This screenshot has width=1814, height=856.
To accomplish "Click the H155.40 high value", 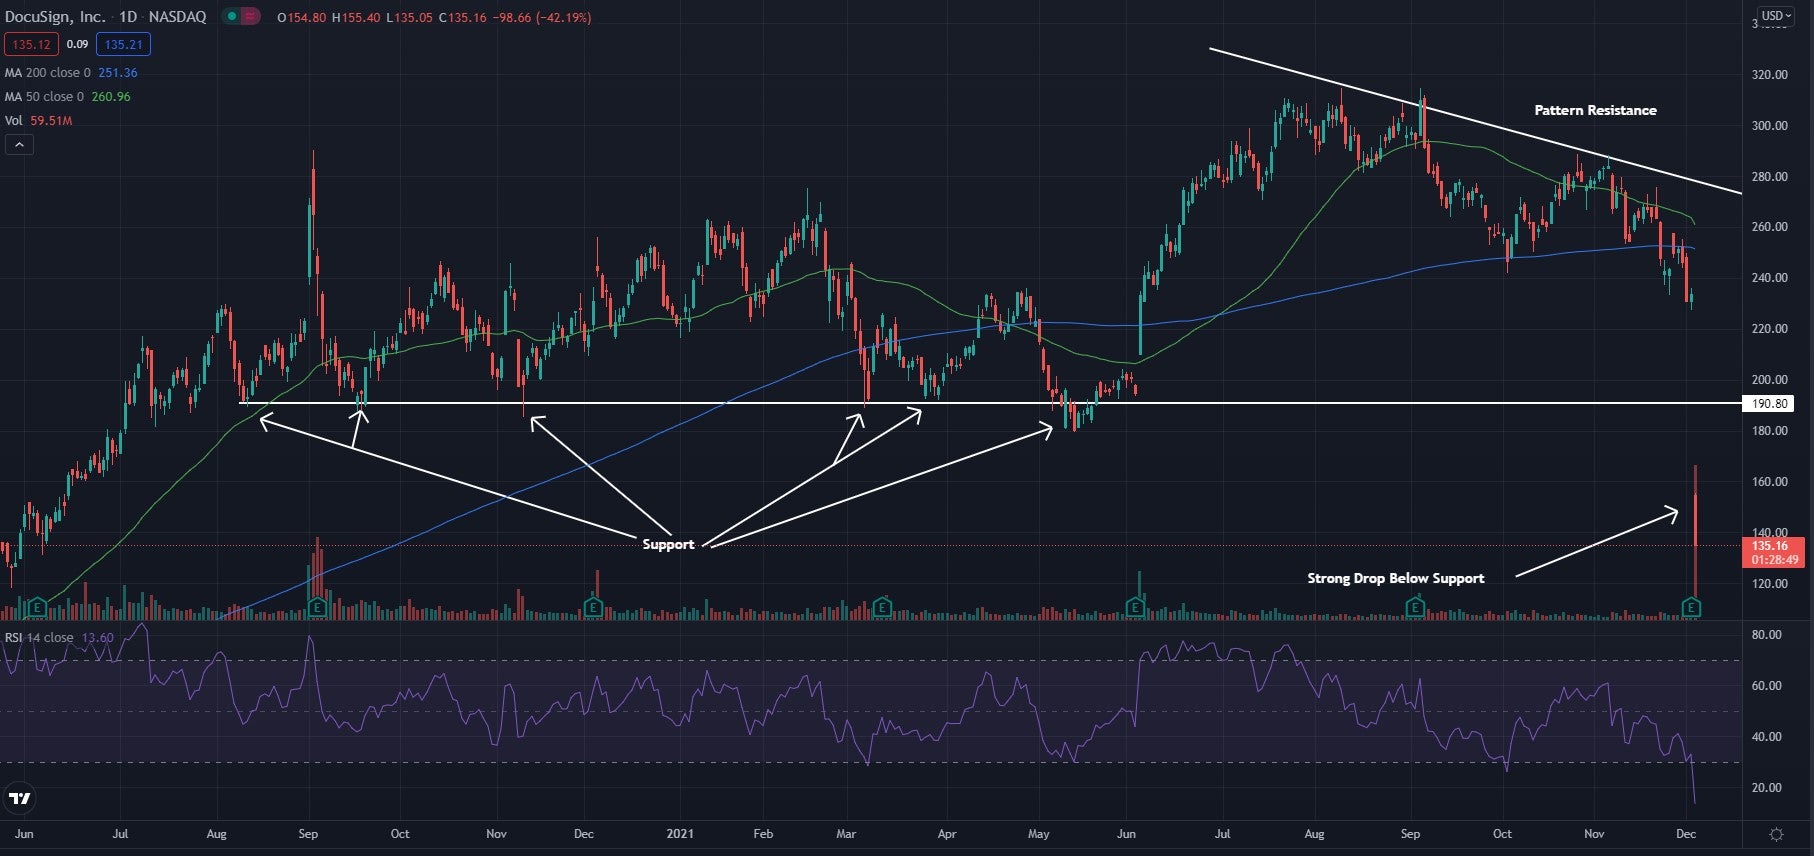I will point(356,18).
